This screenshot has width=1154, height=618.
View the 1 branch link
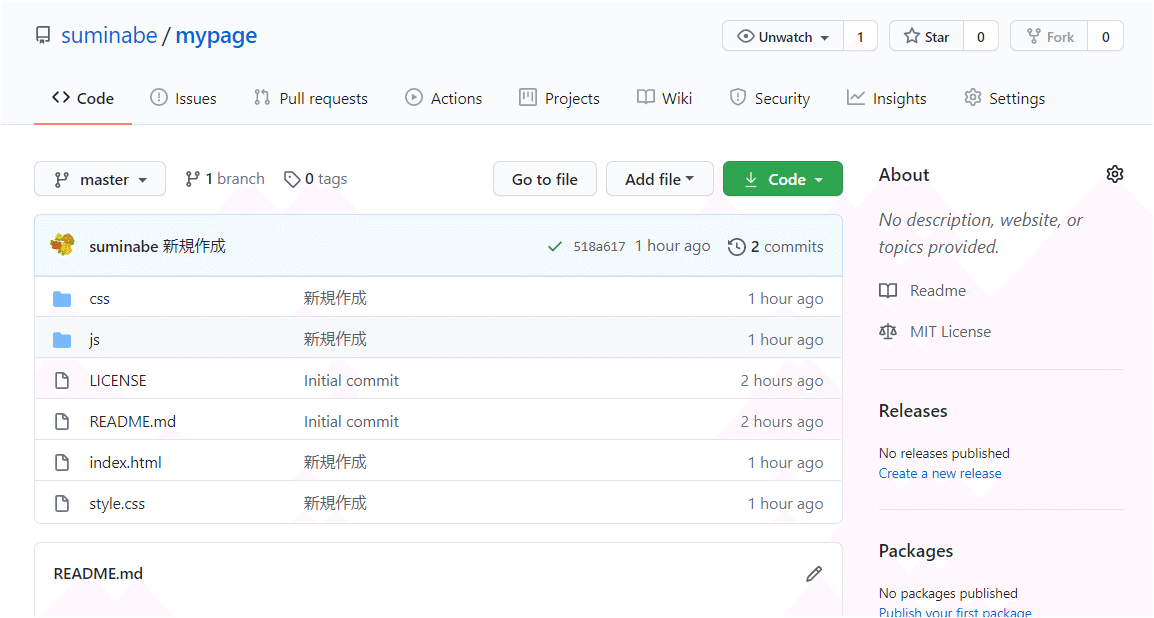tap(224, 179)
